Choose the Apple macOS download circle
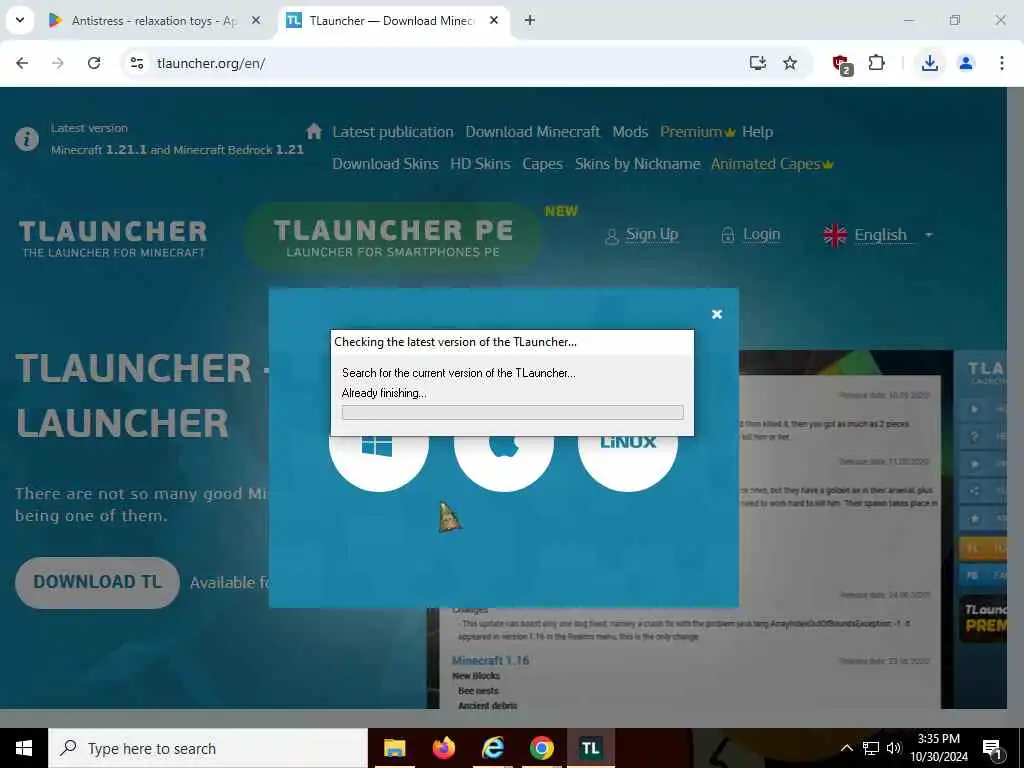The width and height of the screenshot is (1024, 768). tap(504, 462)
